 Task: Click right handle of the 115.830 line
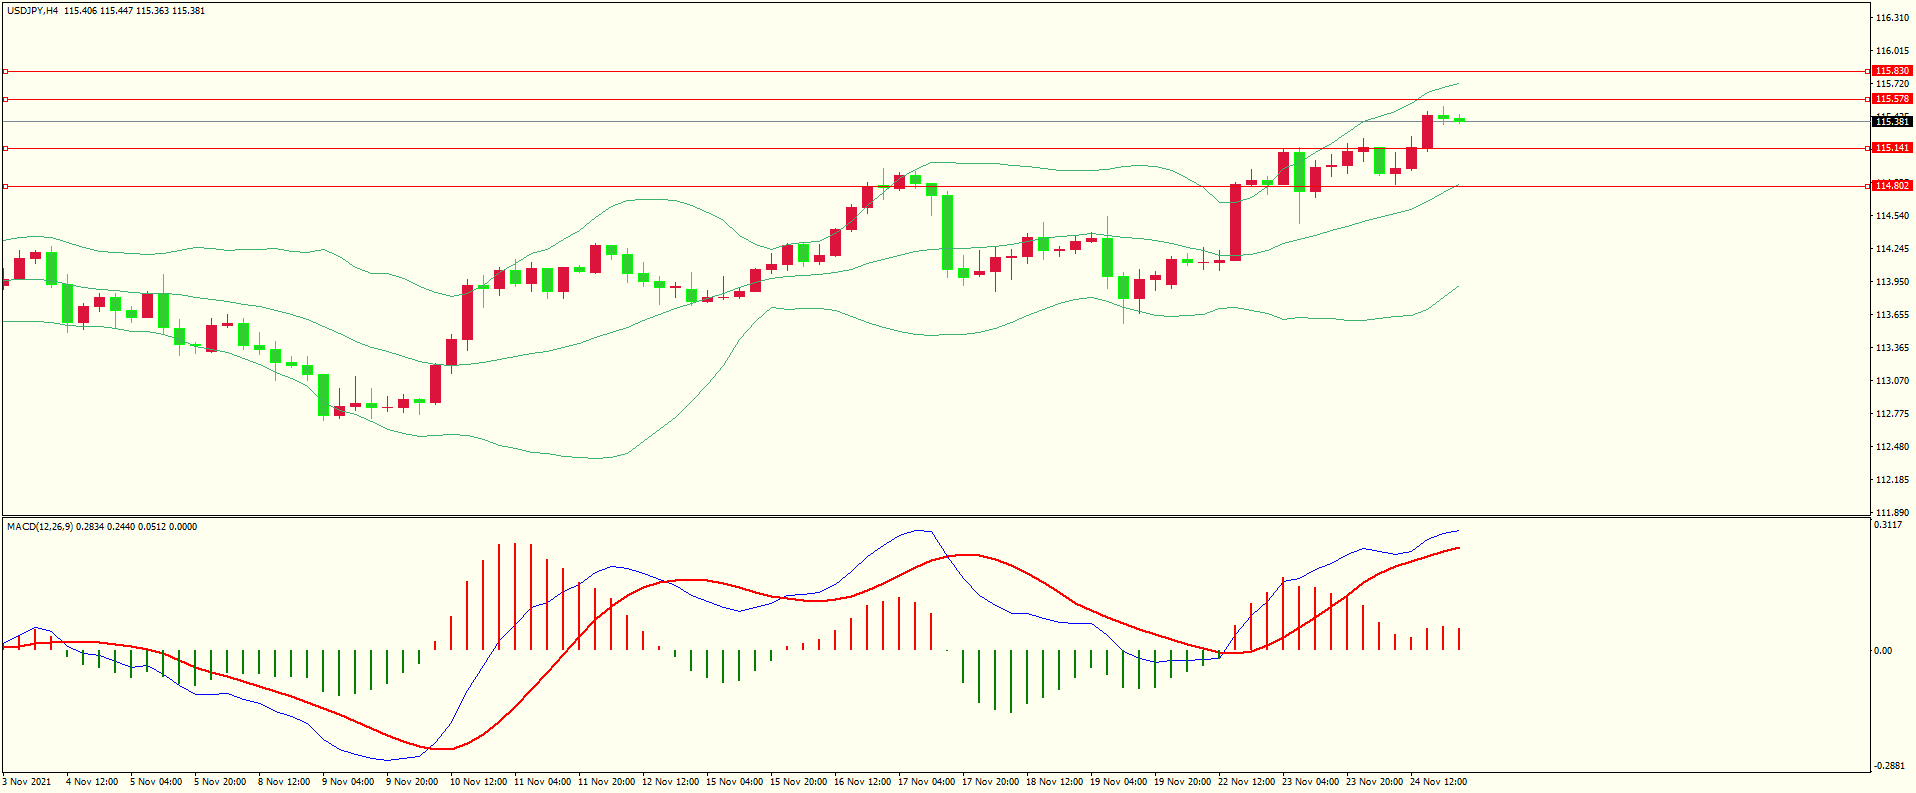pos(1869,71)
